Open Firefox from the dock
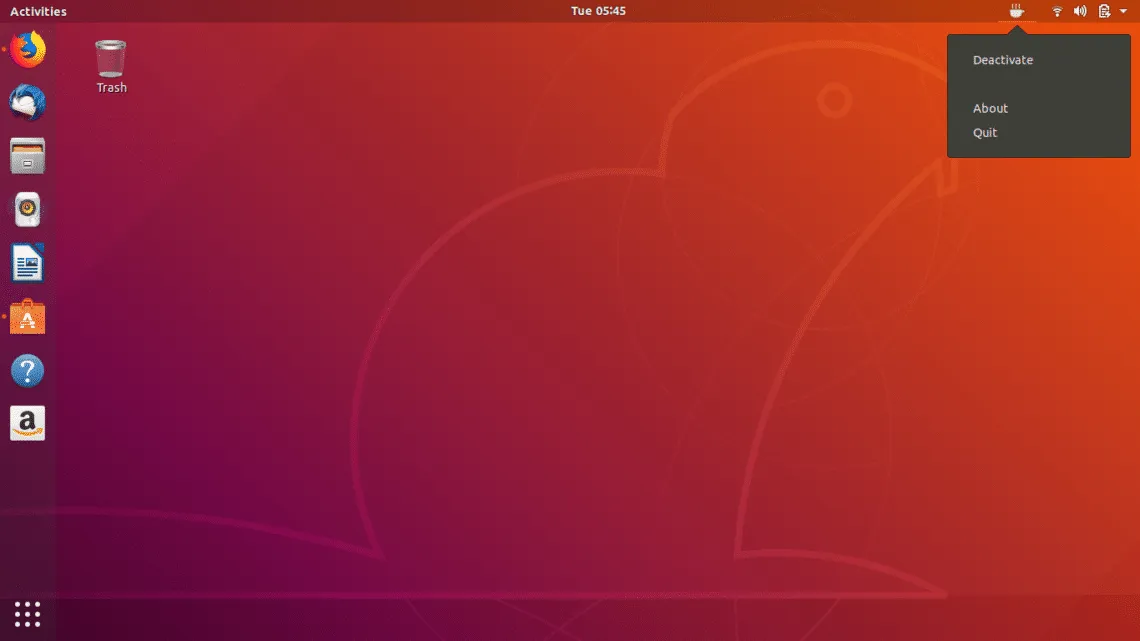The image size is (1140, 641). [x=28, y=49]
